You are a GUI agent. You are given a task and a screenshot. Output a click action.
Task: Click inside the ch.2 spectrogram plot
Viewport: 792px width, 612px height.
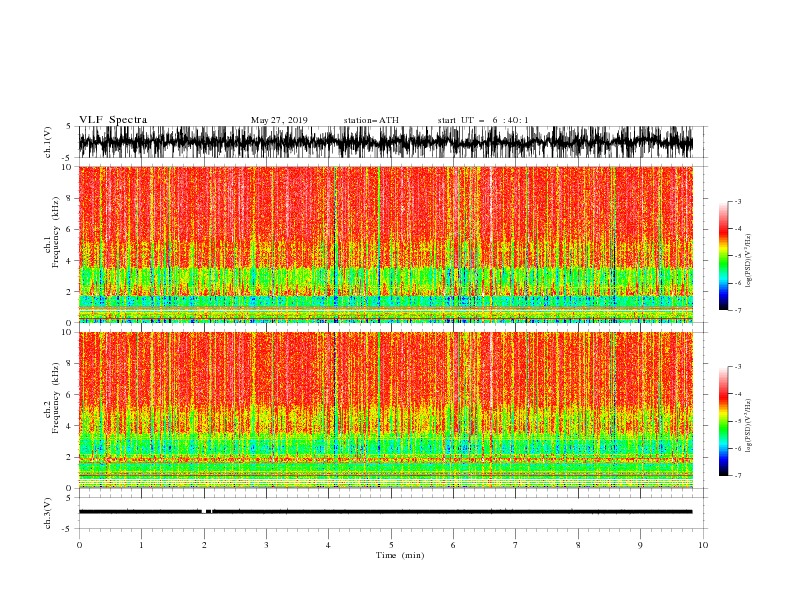pos(386,410)
